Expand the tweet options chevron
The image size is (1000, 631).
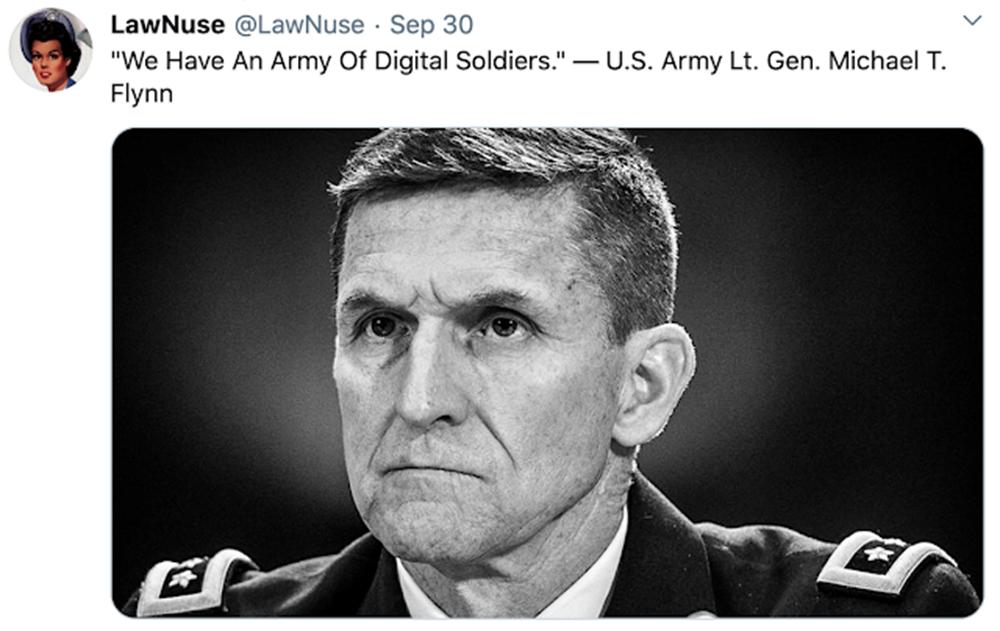pos(970,21)
